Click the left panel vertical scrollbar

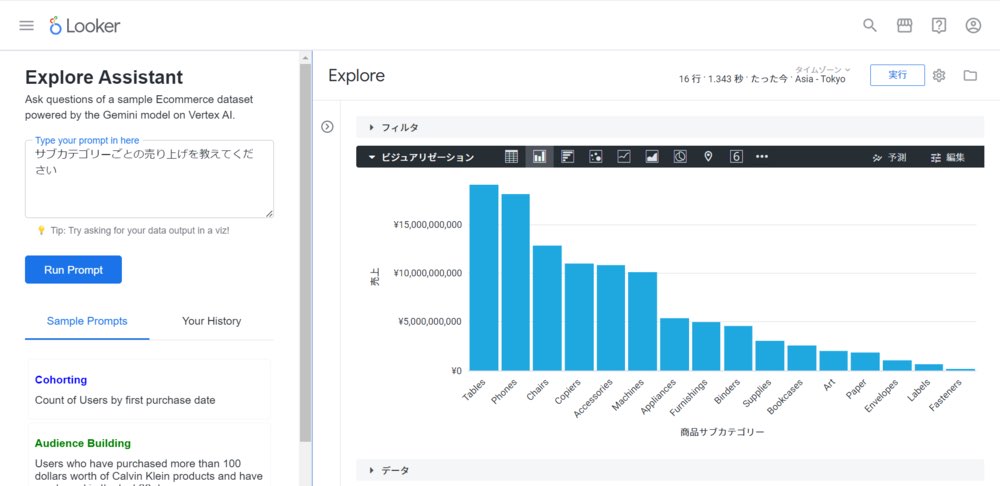[305, 253]
